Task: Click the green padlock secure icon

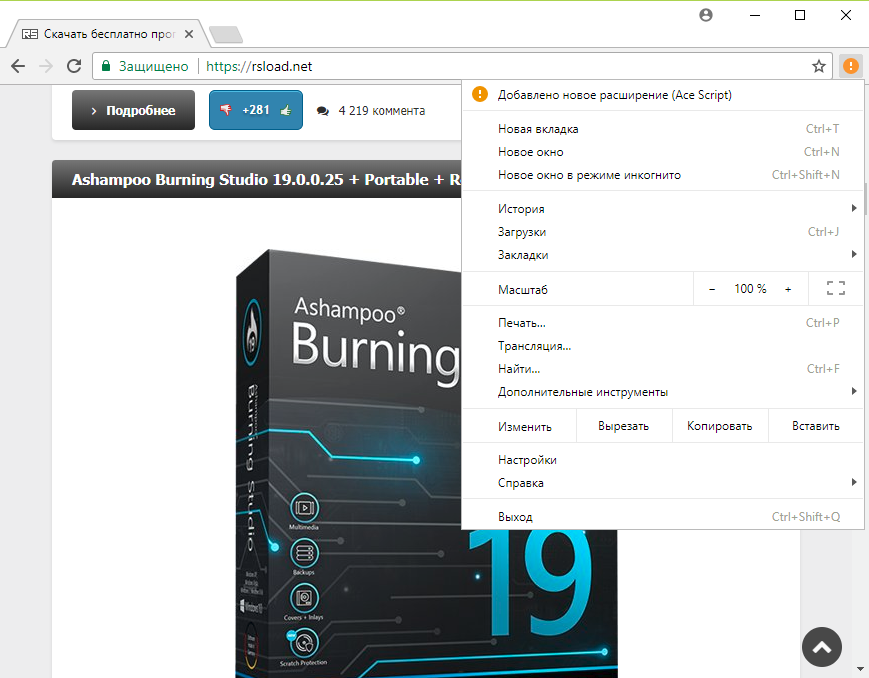Action: (x=105, y=66)
